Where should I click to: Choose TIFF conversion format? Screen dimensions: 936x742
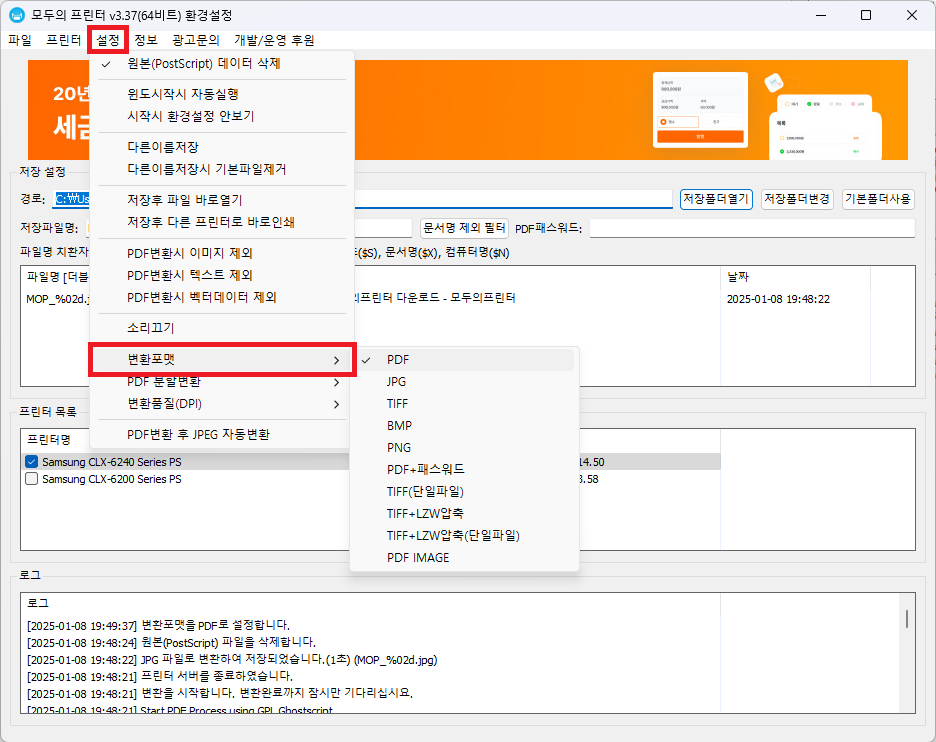464,404
